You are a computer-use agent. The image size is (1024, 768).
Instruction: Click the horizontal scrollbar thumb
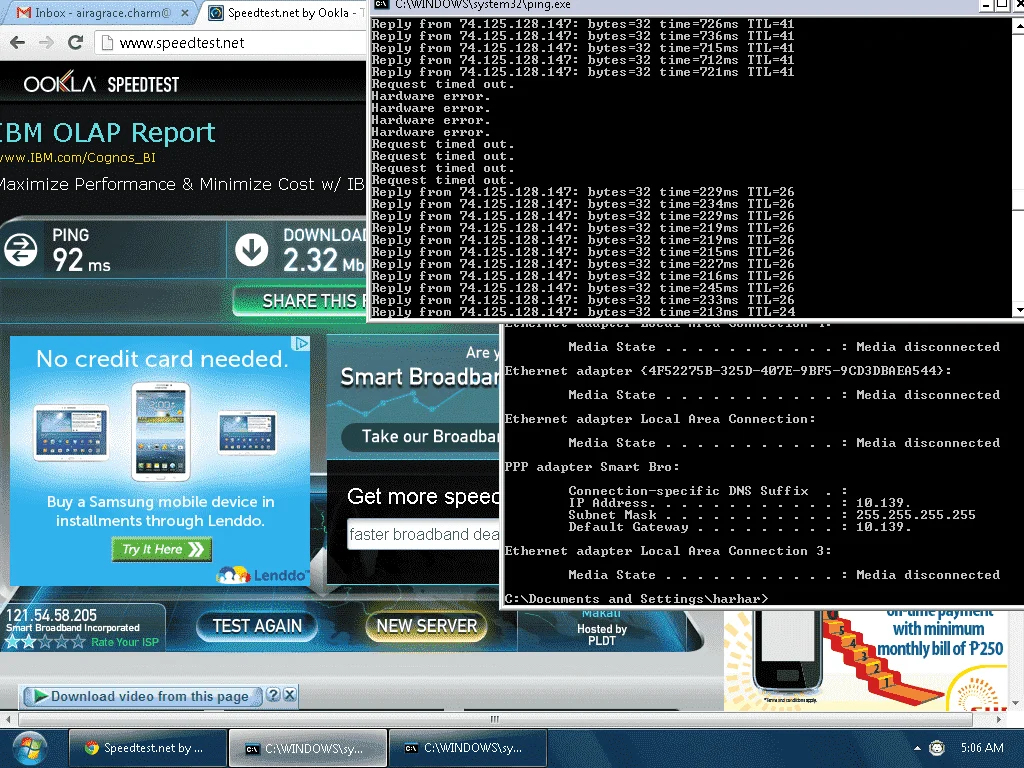click(495, 719)
